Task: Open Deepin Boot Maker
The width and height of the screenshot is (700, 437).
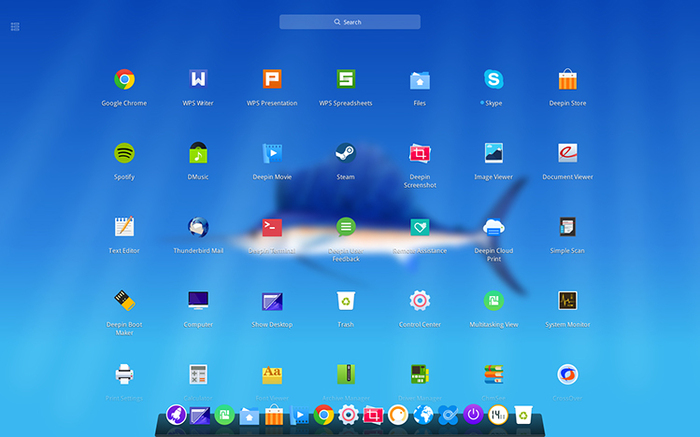Action: point(124,300)
